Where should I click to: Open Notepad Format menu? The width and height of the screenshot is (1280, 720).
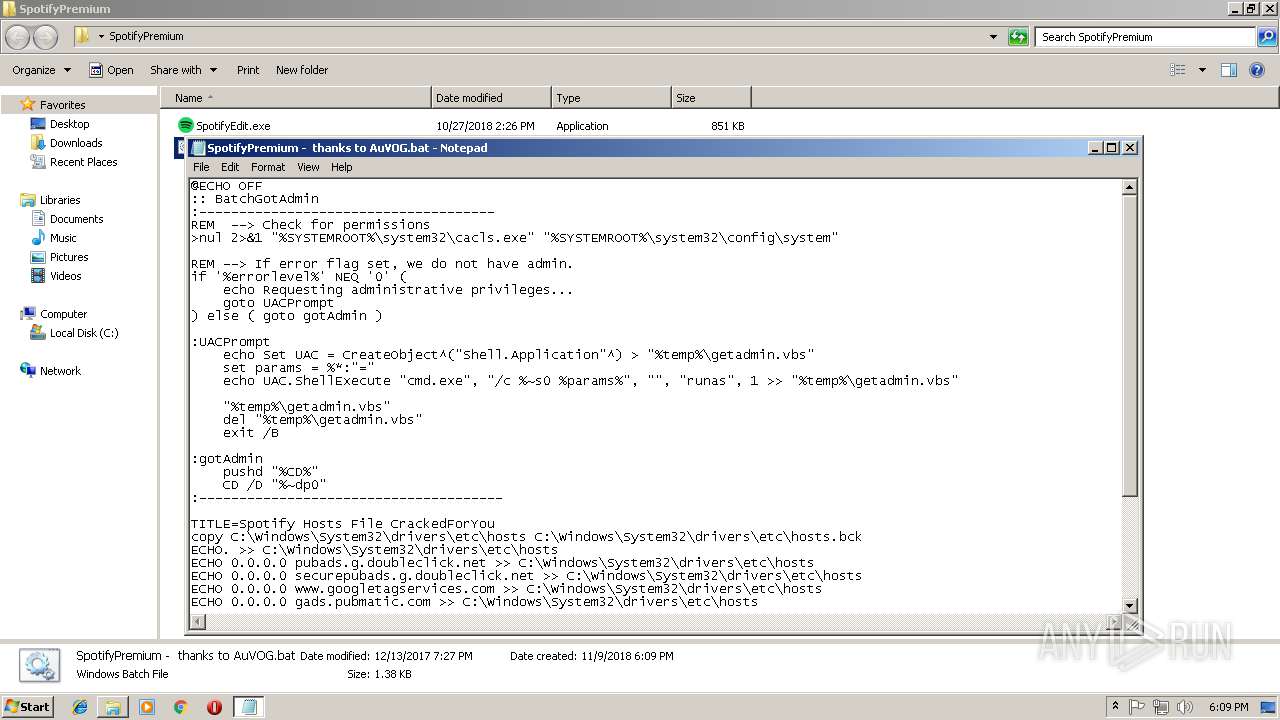click(x=268, y=167)
